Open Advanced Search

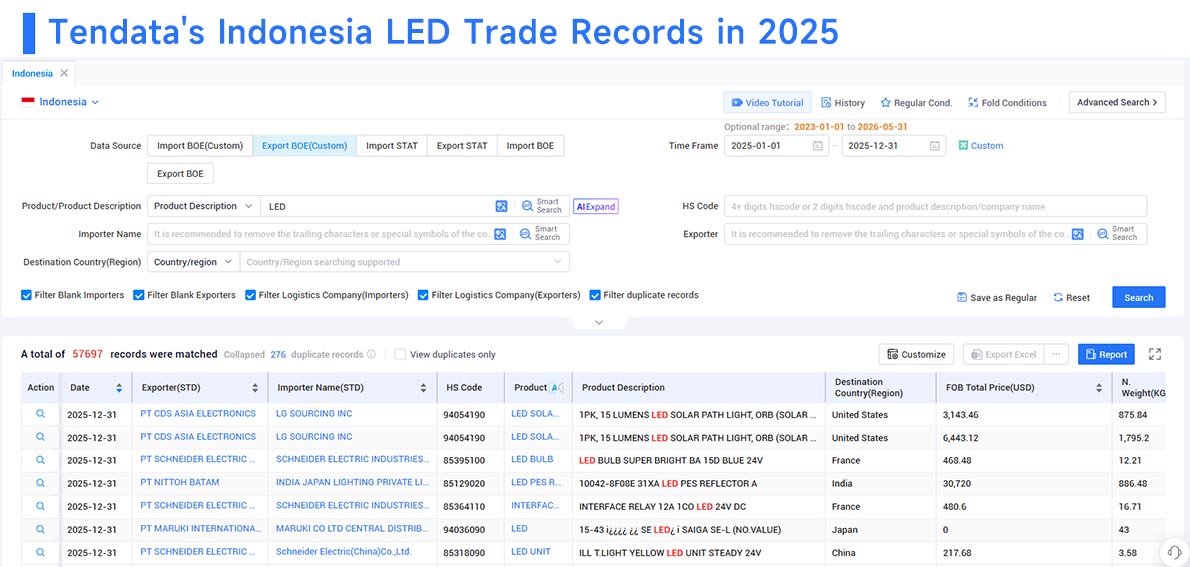(x=1117, y=102)
